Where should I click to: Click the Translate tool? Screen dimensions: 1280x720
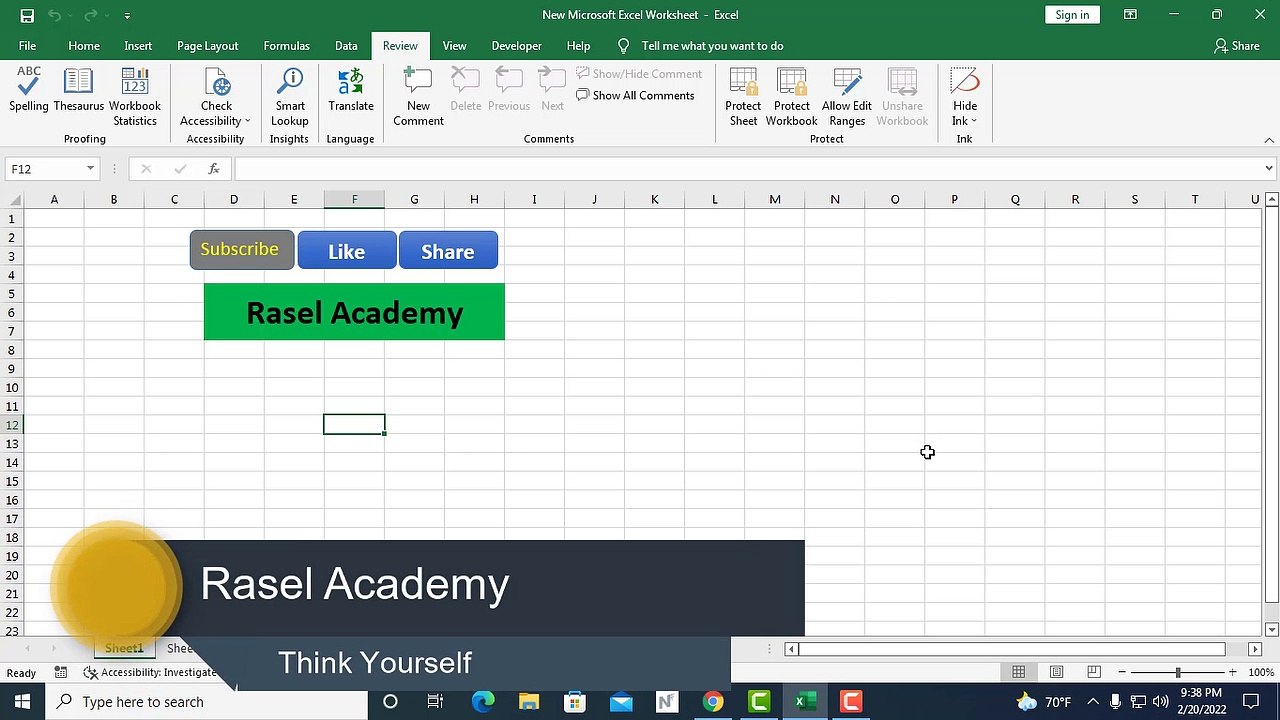click(351, 90)
